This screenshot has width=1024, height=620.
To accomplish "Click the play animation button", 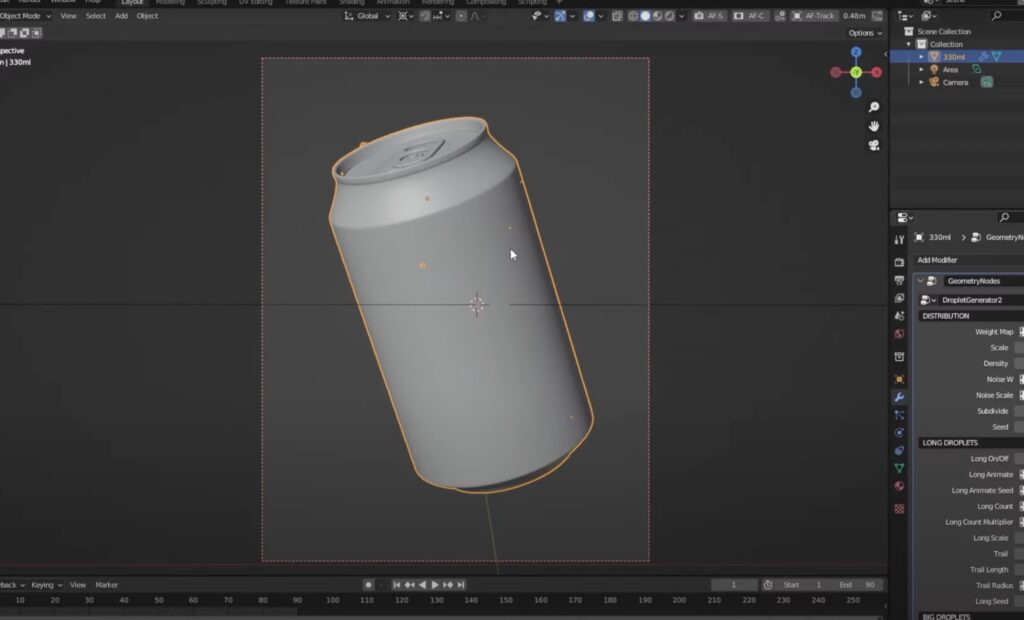I will point(435,585).
